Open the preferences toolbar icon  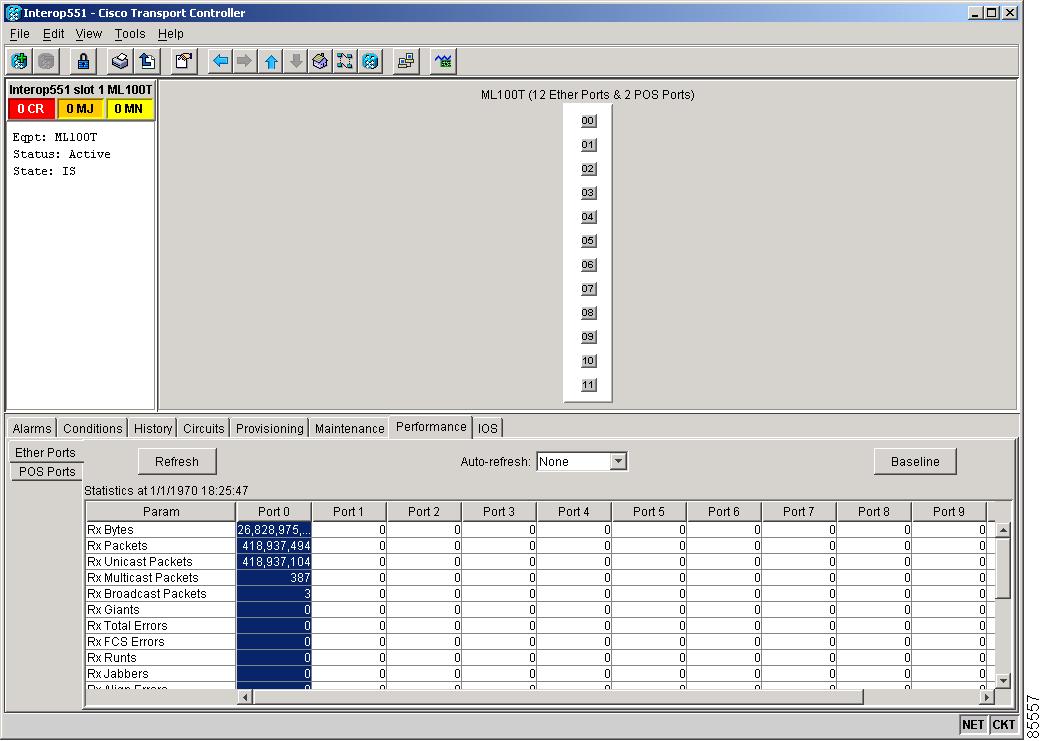(x=183, y=61)
